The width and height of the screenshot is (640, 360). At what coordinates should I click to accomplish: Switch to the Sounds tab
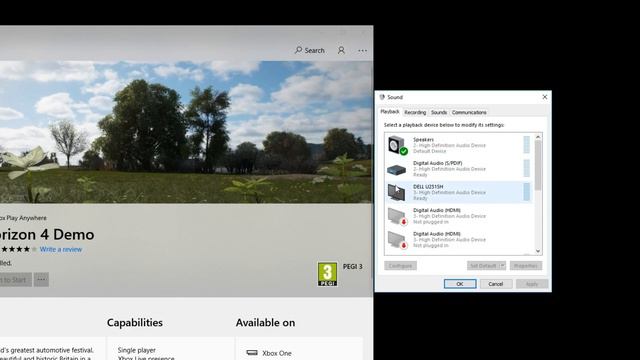(439, 112)
